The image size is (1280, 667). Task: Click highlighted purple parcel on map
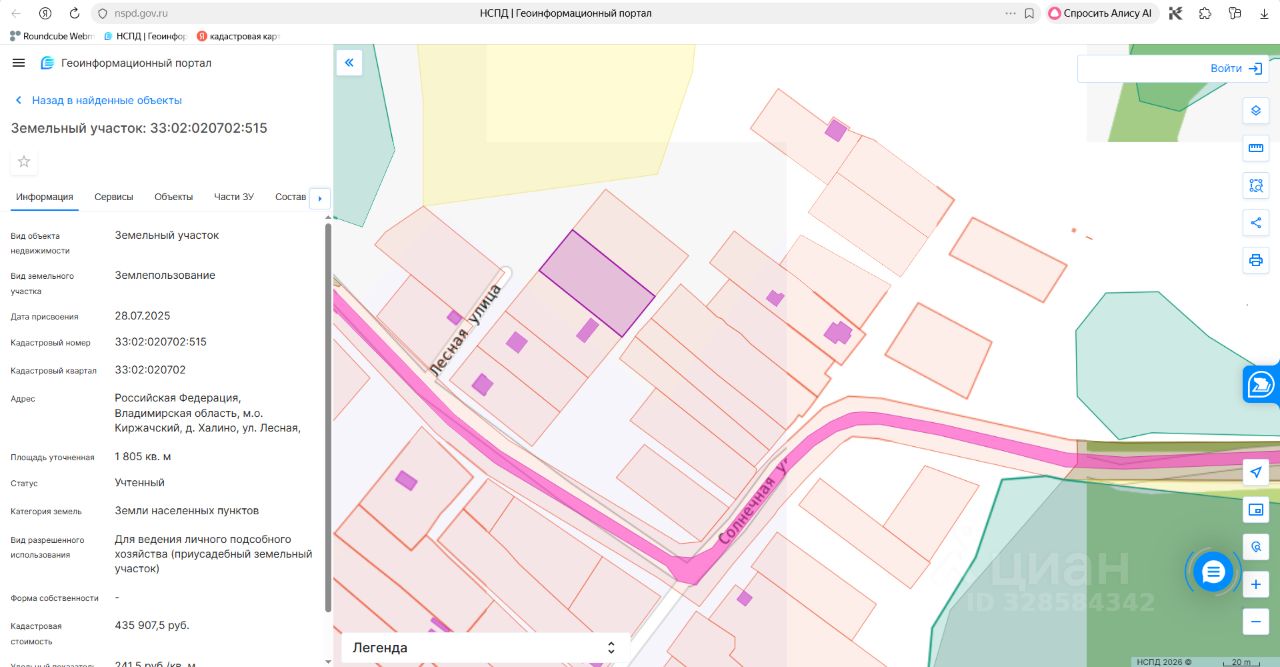597,283
